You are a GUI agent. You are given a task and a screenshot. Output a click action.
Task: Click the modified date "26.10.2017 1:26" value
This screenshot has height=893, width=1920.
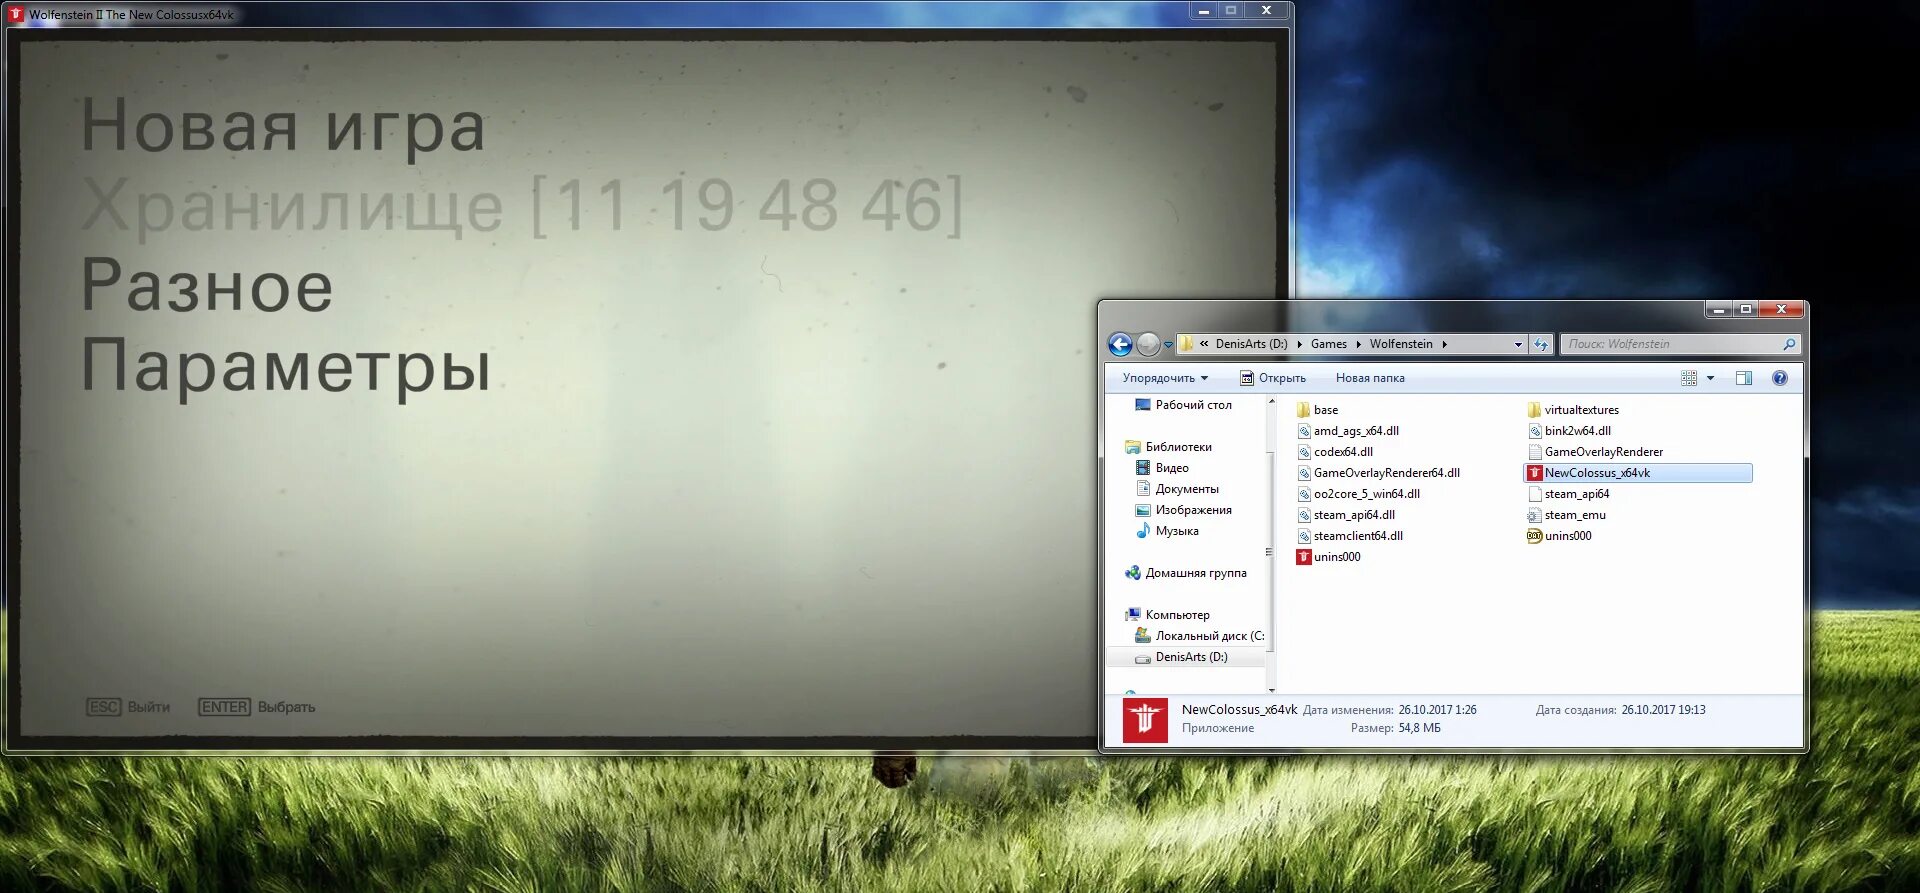(x=1437, y=710)
